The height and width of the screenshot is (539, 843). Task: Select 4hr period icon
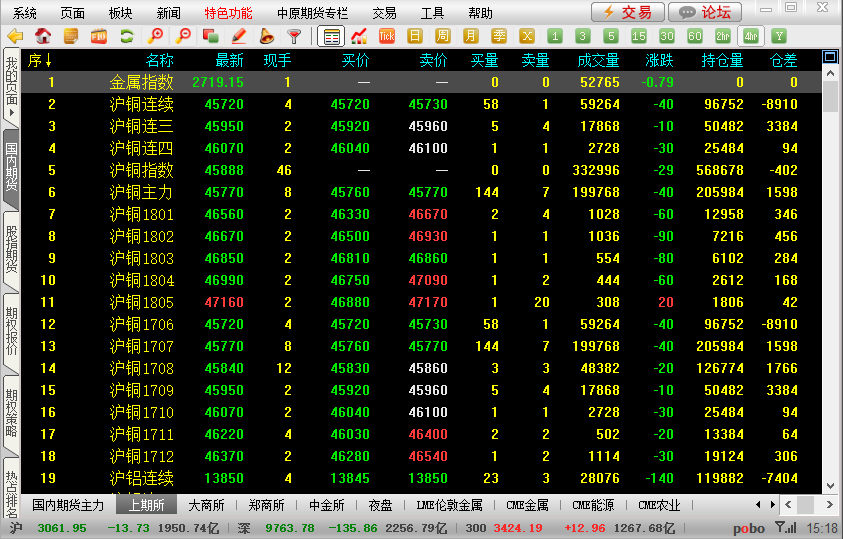(x=751, y=37)
